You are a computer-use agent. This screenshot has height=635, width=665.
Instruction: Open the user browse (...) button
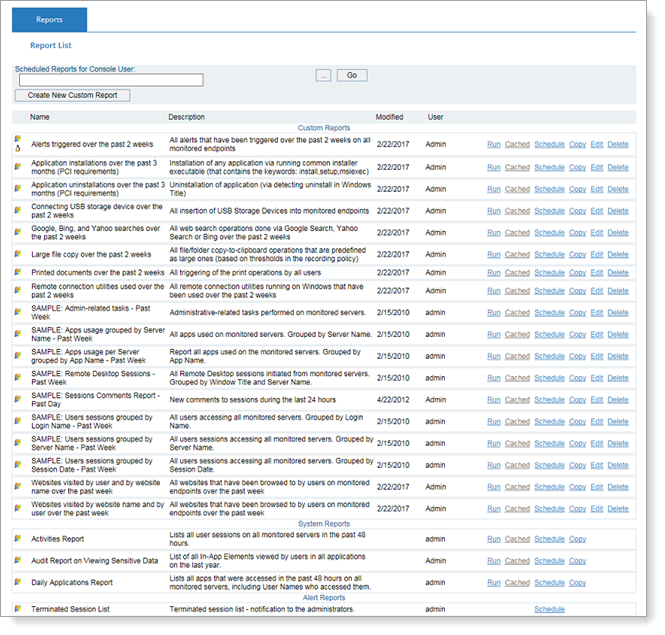tap(323, 75)
